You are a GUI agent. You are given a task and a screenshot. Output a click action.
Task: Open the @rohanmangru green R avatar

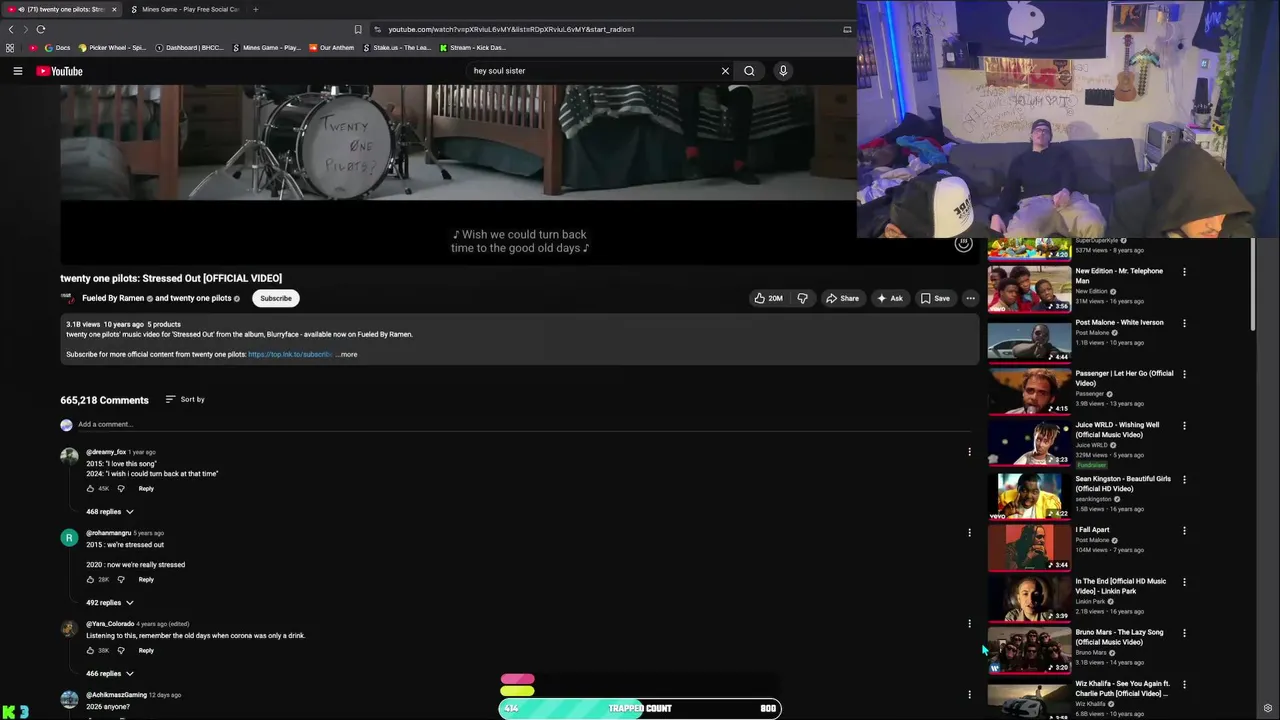pyautogui.click(x=69, y=538)
